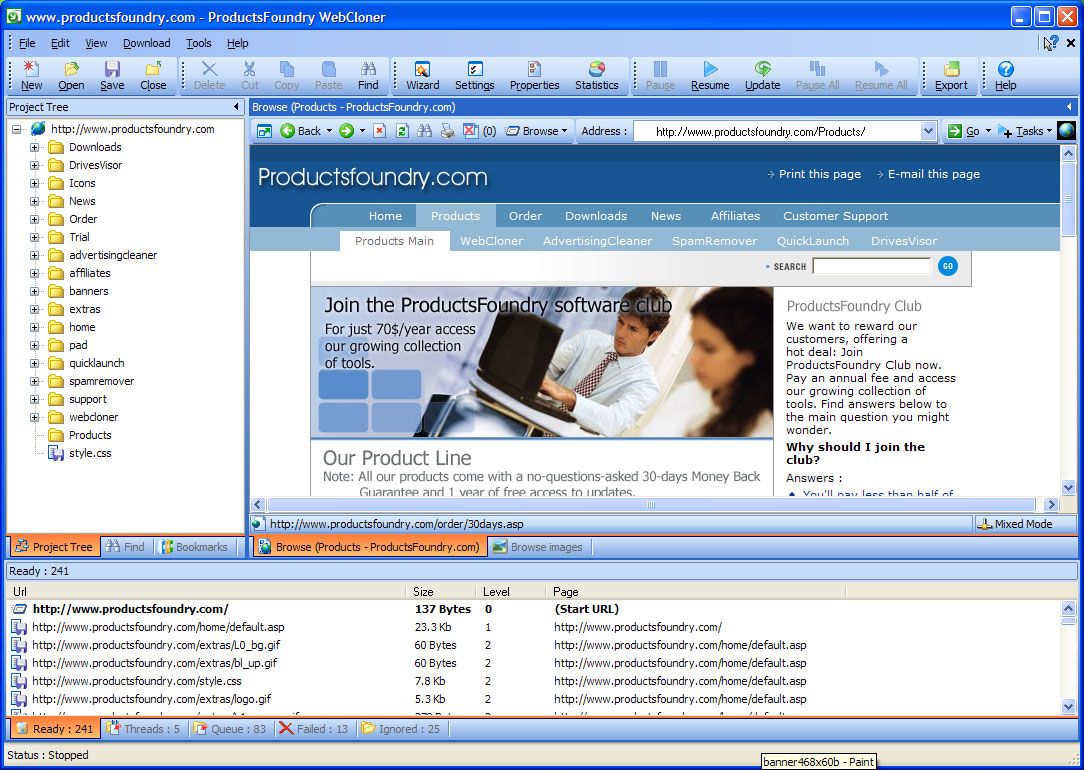The width and height of the screenshot is (1084, 770).
Task: Show the Ignored : 25 list tab
Action: pos(401,729)
